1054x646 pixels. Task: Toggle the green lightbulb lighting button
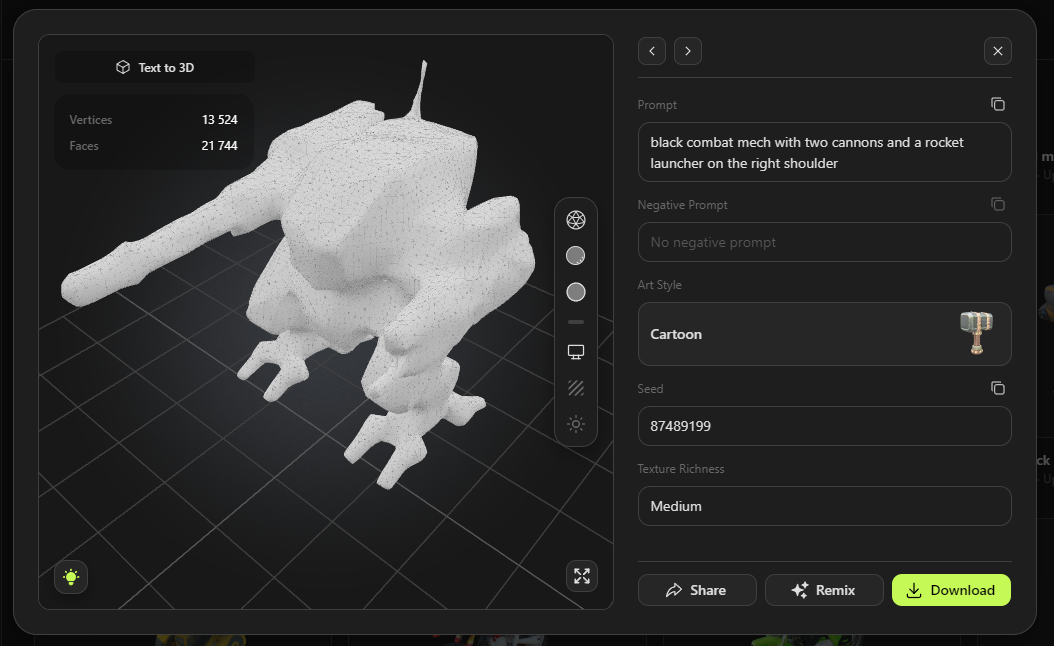tap(71, 577)
